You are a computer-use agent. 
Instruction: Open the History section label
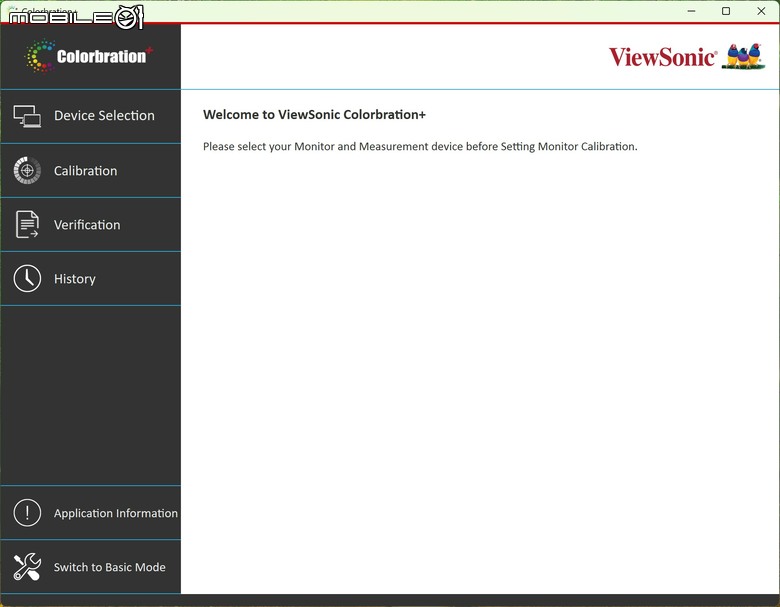click(x=75, y=279)
